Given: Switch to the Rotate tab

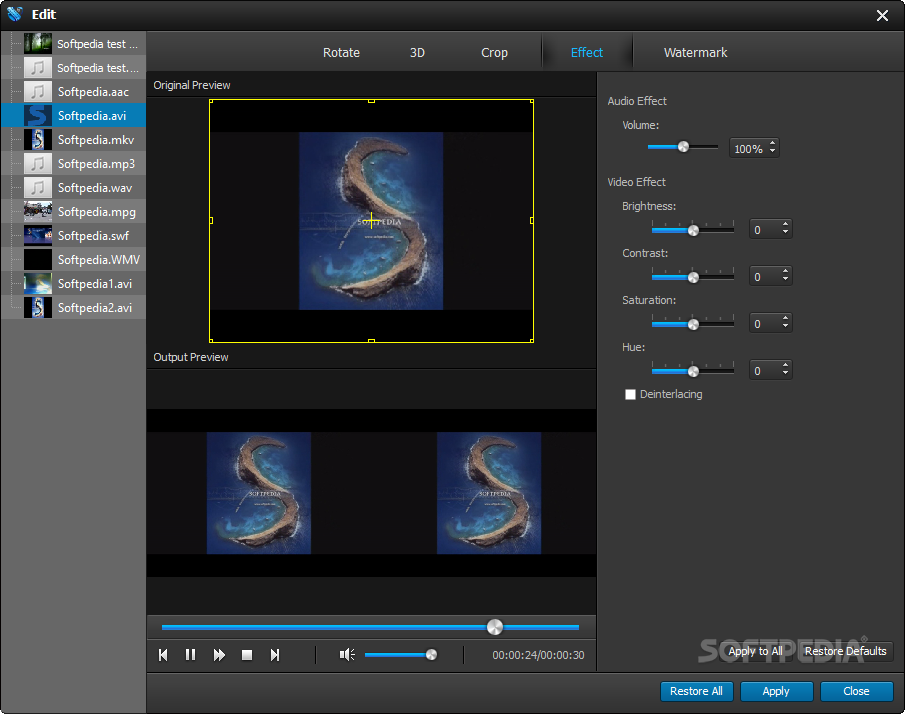Looking at the screenshot, I should click(341, 53).
